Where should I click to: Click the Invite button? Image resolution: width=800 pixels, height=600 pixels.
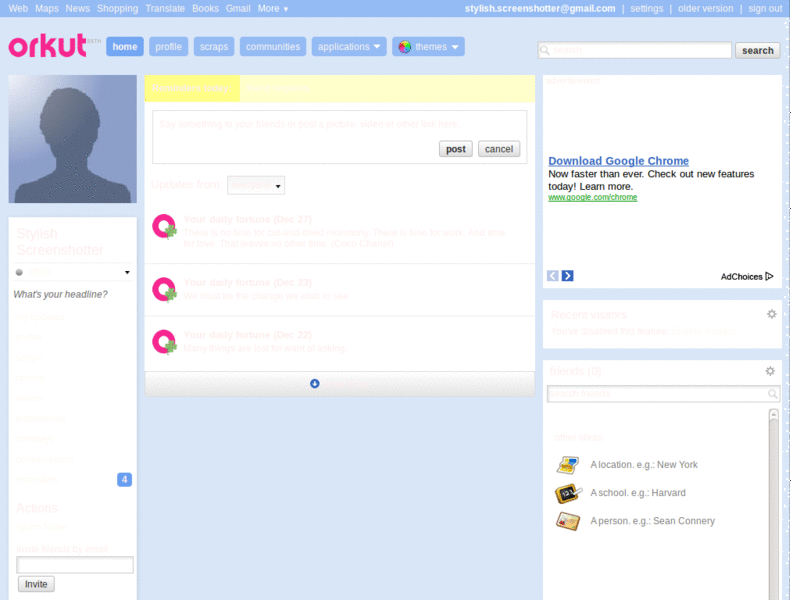click(x=36, y=584)
